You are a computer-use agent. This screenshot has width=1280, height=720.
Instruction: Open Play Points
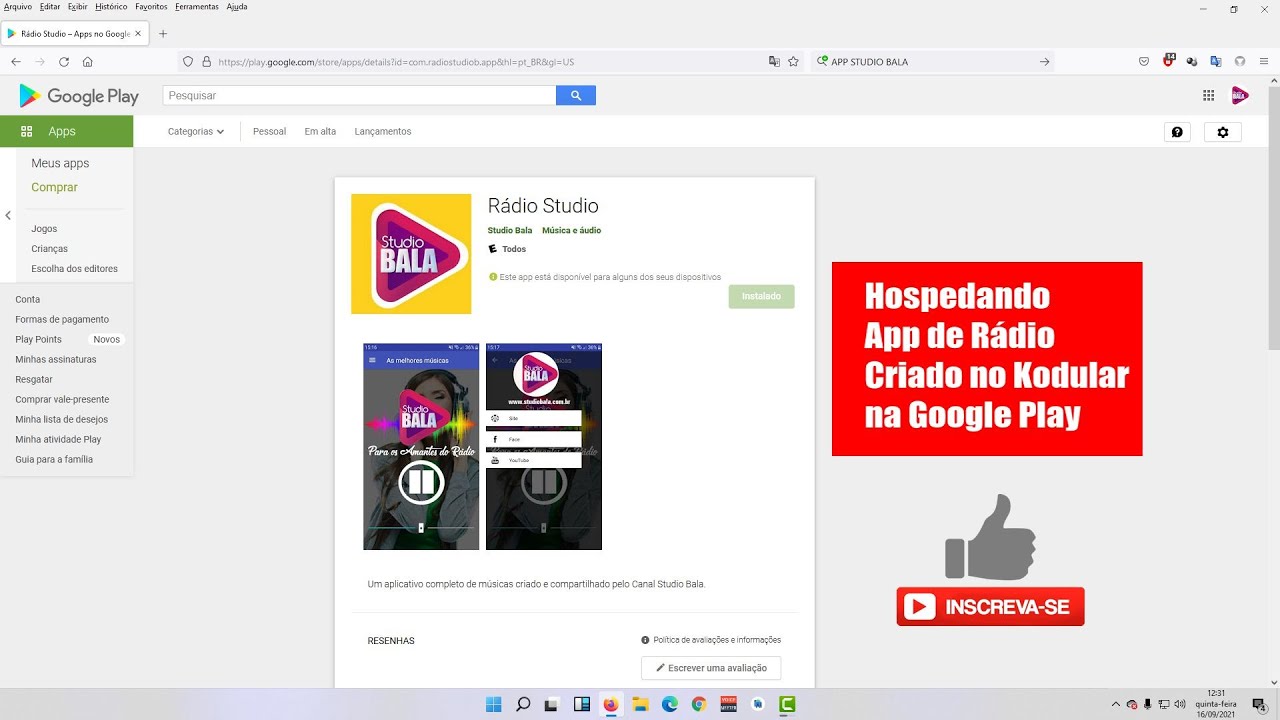pos(38,339)
